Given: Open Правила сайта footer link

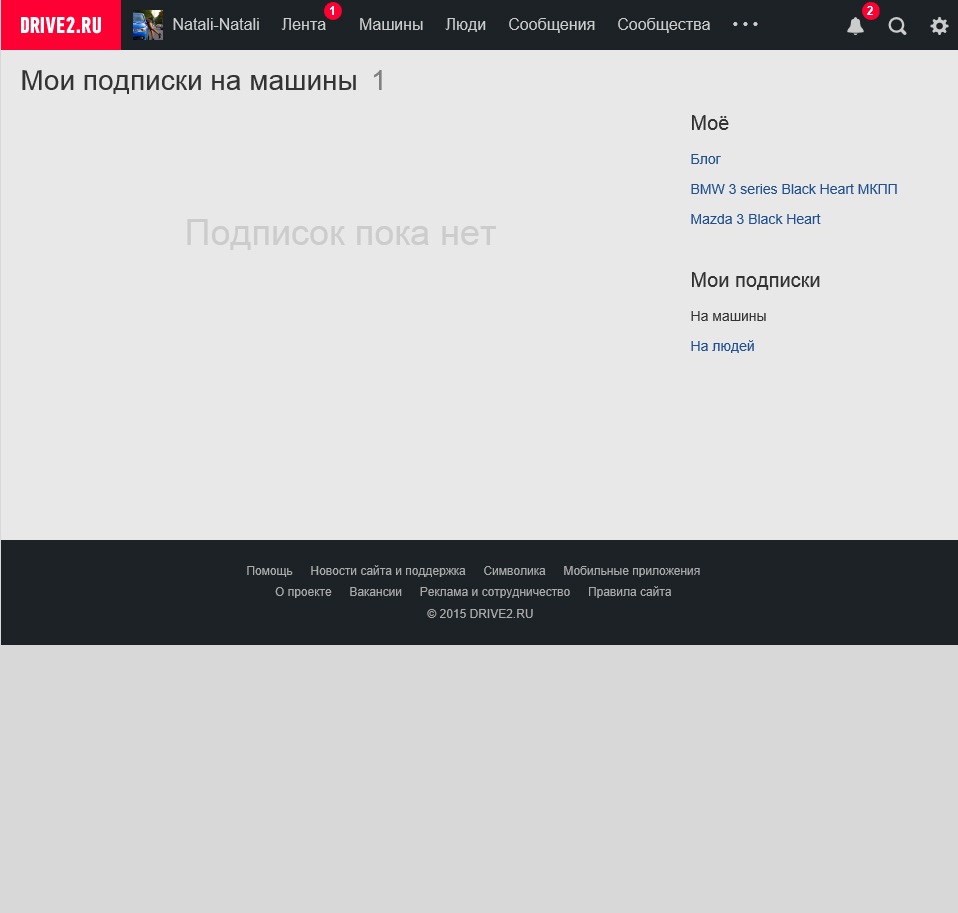Looking at the screenshot, I should pyautogui.click(x=629, y=592).
